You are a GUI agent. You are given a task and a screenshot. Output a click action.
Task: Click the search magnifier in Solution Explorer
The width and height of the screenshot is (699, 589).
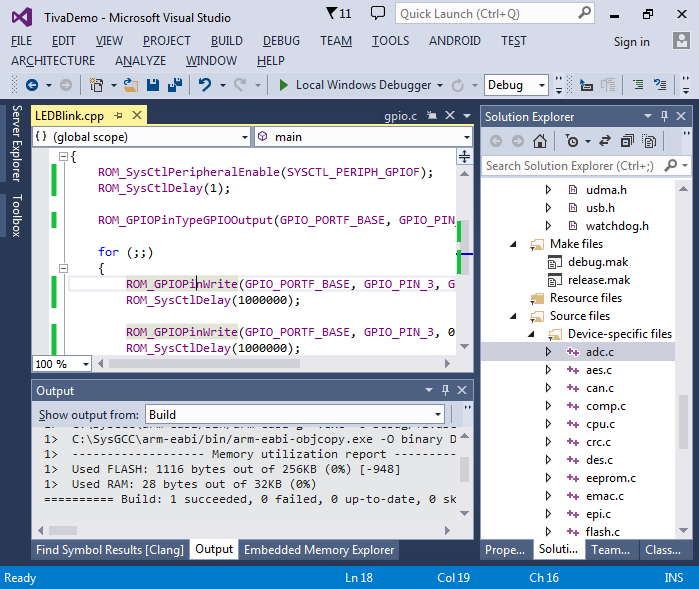click(x=670, y=165)
